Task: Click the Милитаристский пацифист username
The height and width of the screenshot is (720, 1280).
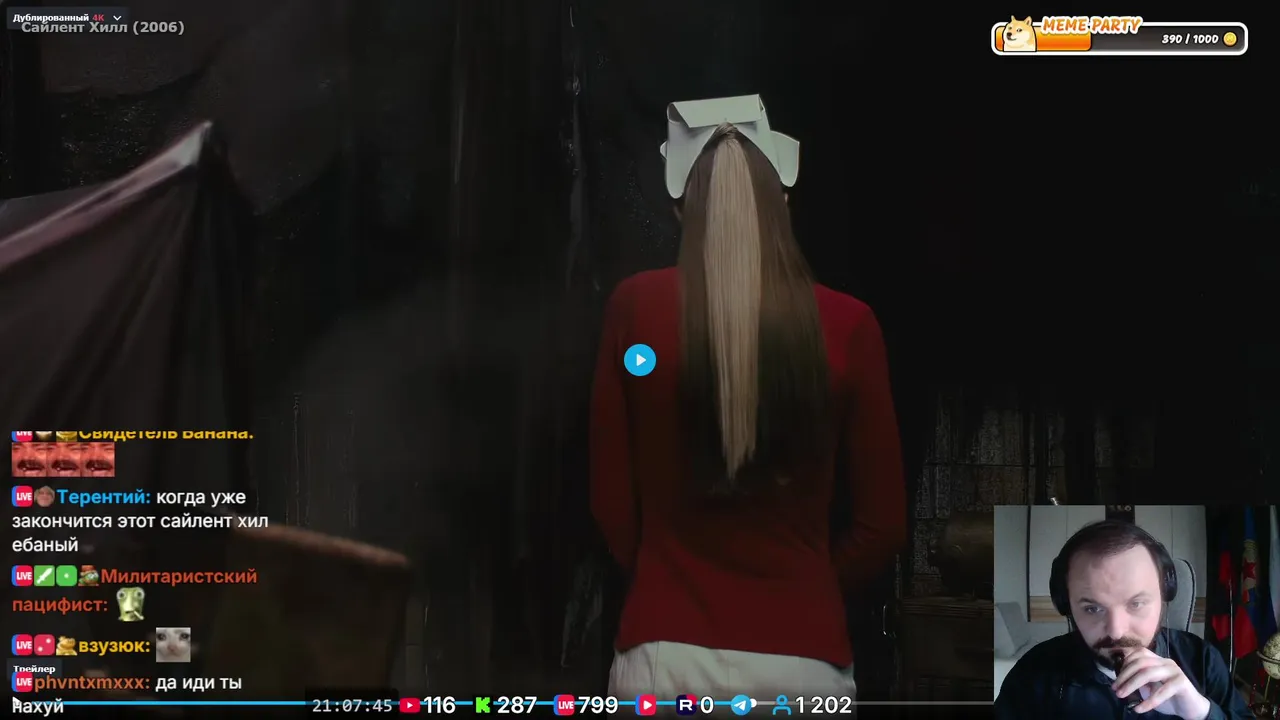Action: click(x=134, y=590)
